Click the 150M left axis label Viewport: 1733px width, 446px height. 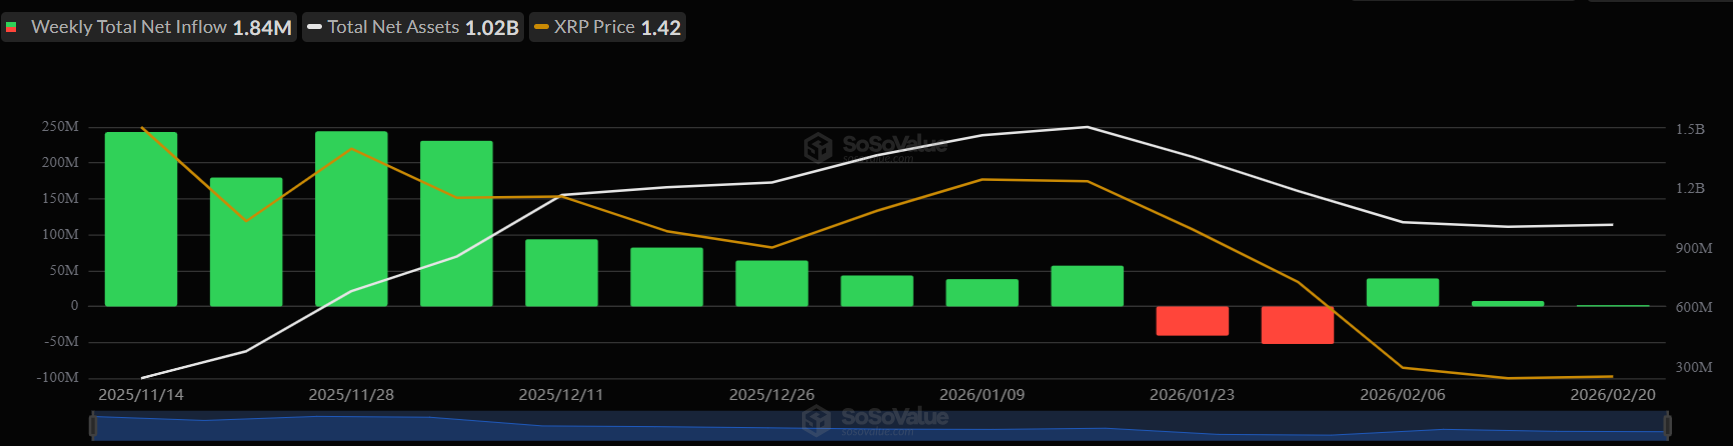[x=60, y=199]
